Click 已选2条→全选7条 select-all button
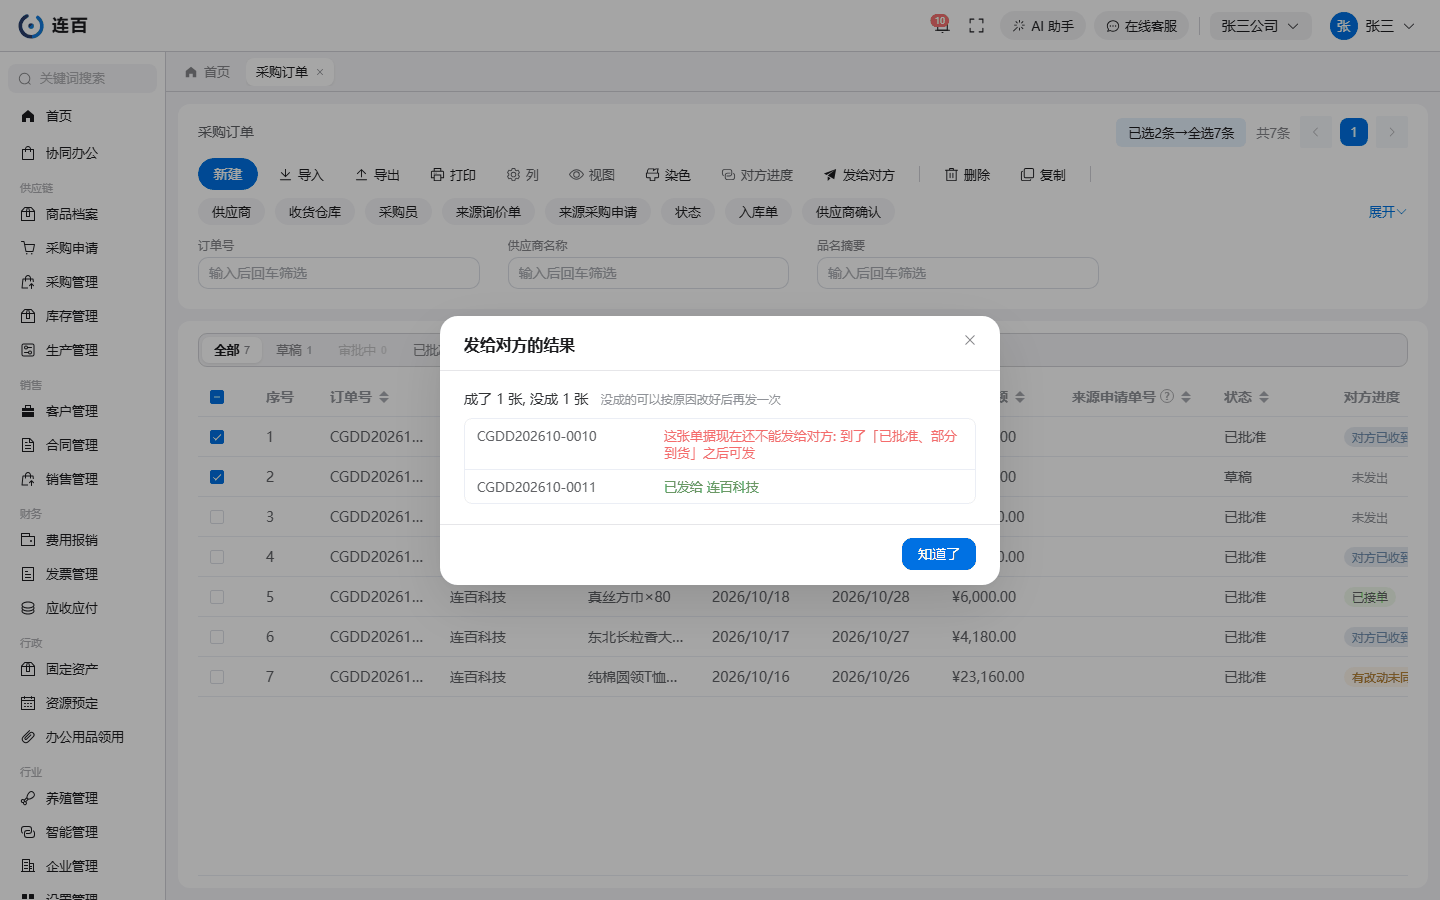The image size is (1440, 900). coord(1181,132)
